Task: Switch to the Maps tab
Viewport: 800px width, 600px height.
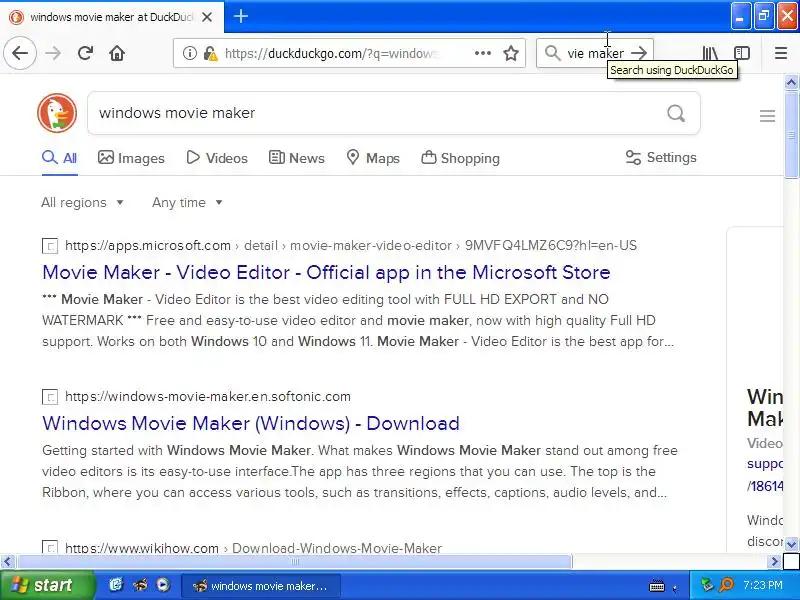Action: (x=372, y=158)
